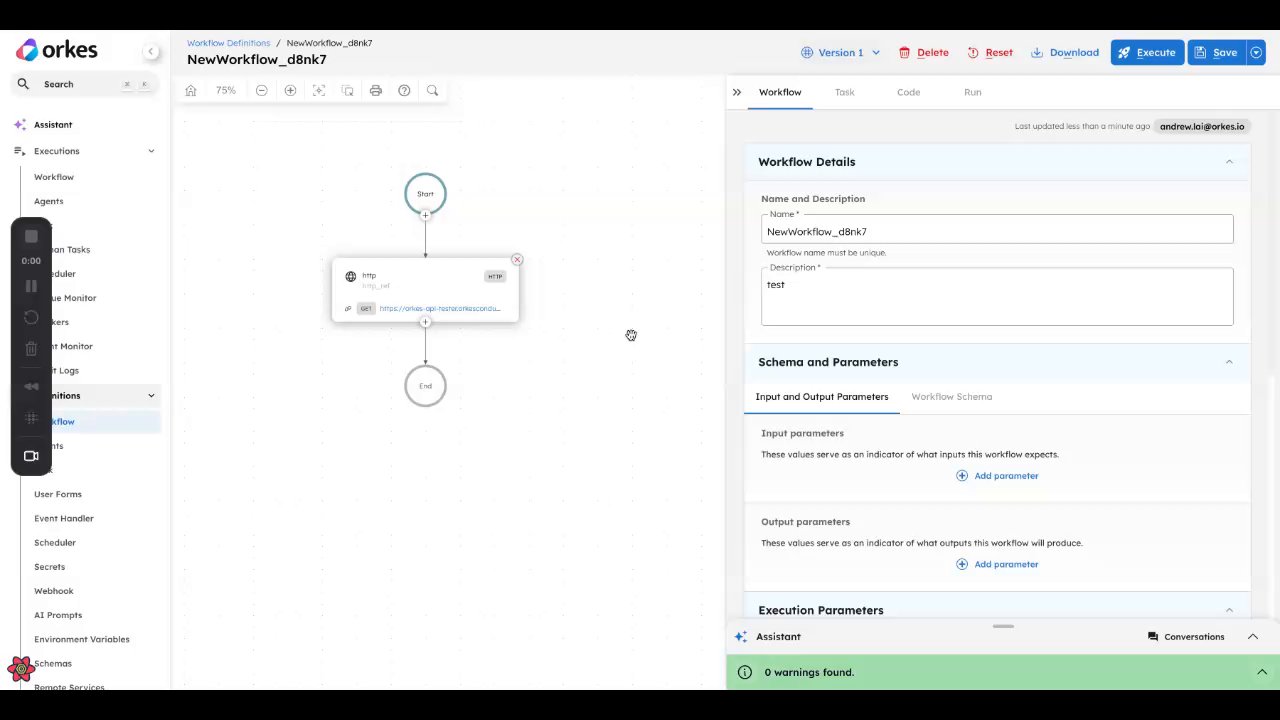This screenshot has width=1280, height=720.
Task: Collapse the Schema and Parameters section
Action: point(1229,362)
